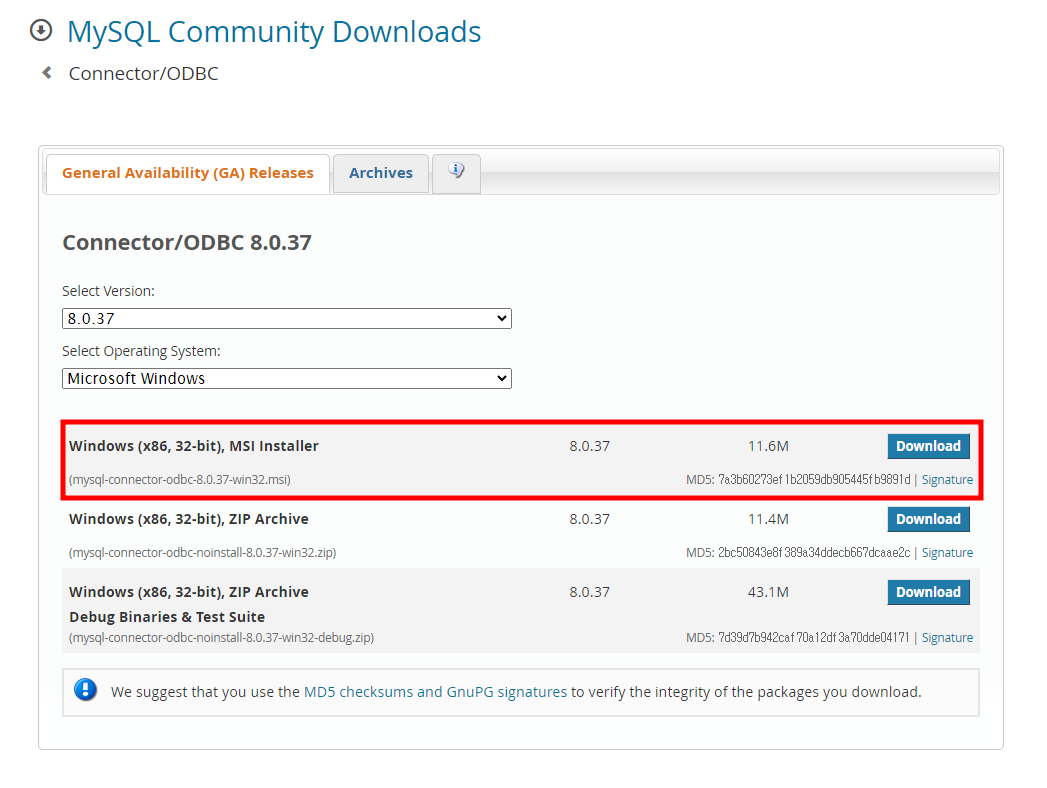The height and width of the screenshot is (788, 1047).
Task: Click the MD5 hash starting with 2bc50843
Action: 814,552
